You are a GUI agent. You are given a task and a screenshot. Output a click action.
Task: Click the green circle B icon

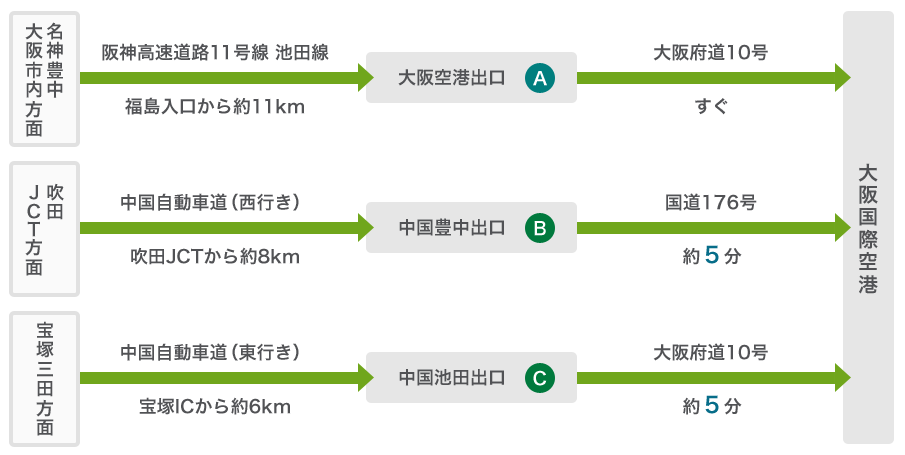tap(538, 228)
